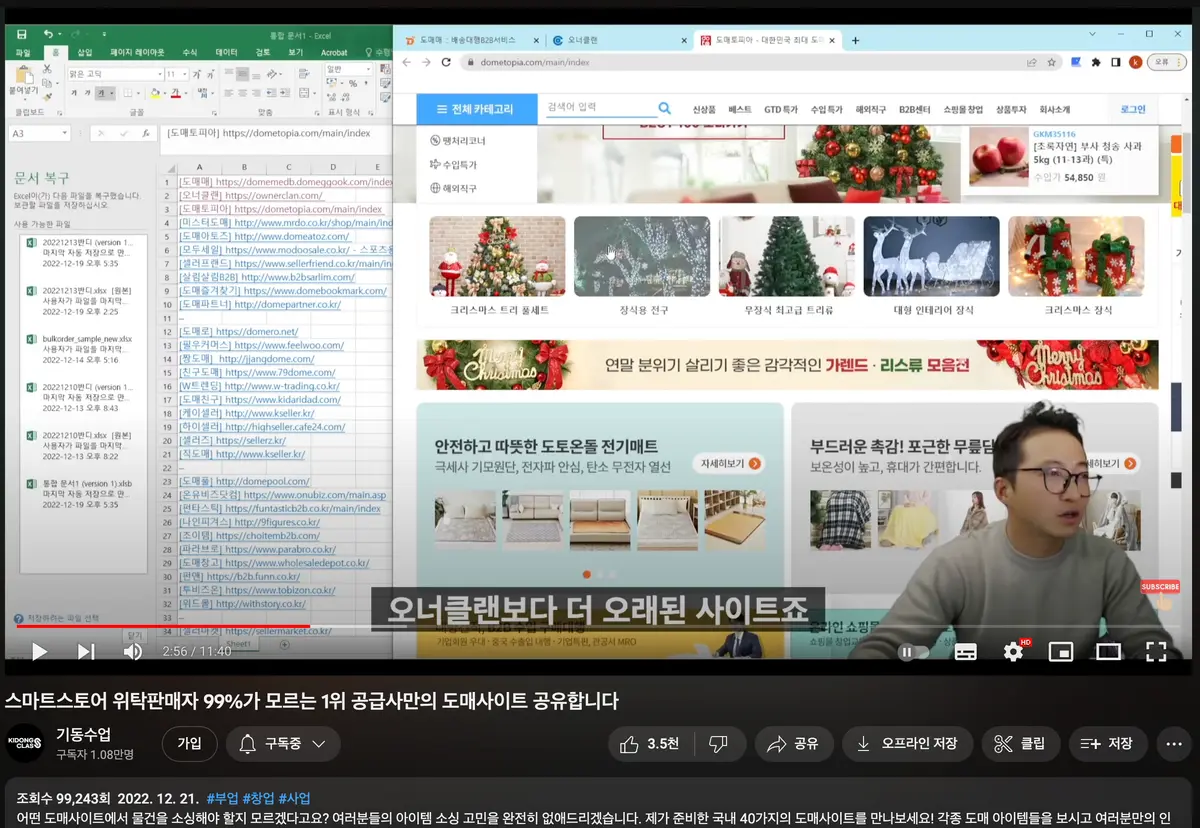Screen dimensions: 1200x828
Task: Open the font size 11 dropdown
Action: 185,74
